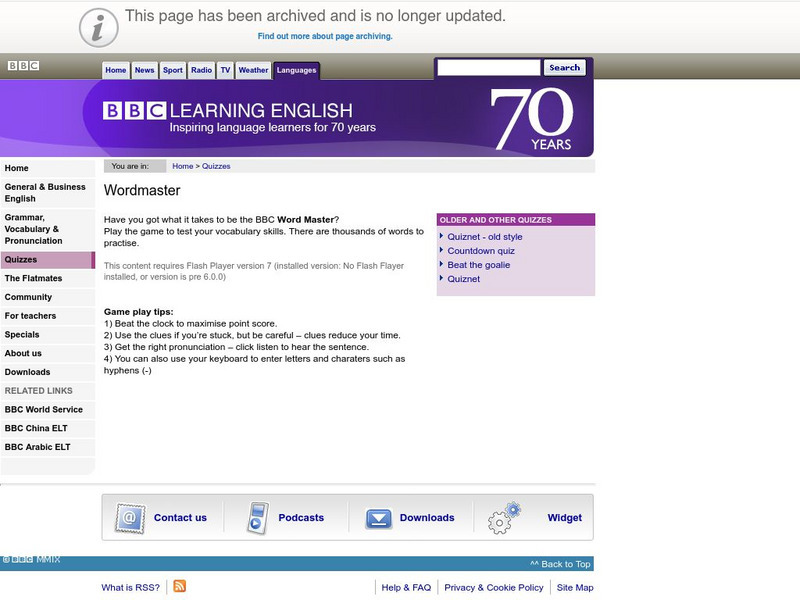800x600 pixels.
Task: Visit BBC China ELT related link
Action: pos(47,428)
